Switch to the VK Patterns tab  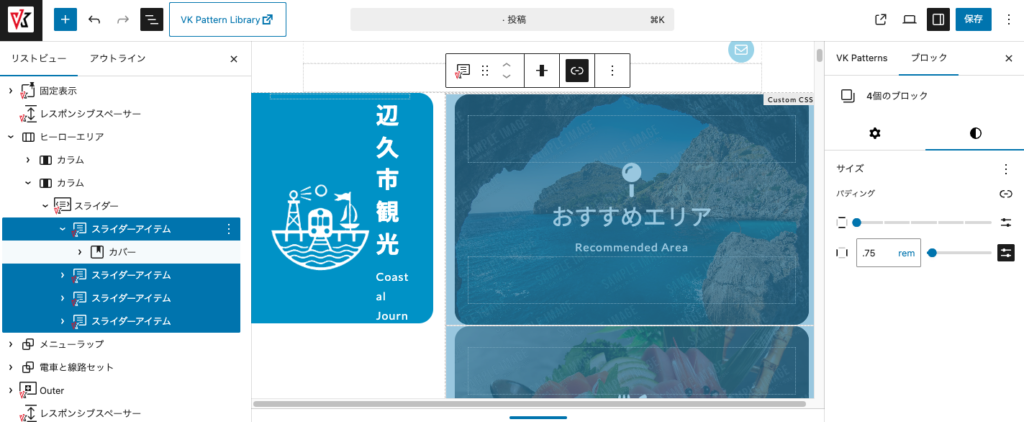[x=861, y=59]
